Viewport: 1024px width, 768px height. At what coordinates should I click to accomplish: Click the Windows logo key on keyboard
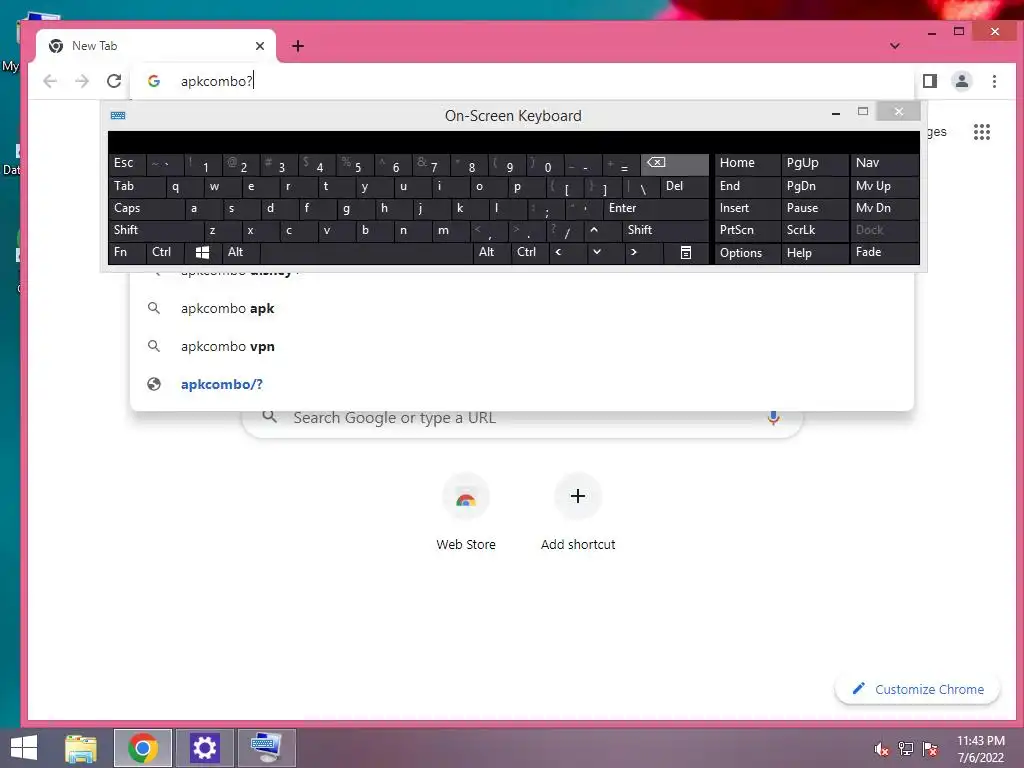[202, 252]
